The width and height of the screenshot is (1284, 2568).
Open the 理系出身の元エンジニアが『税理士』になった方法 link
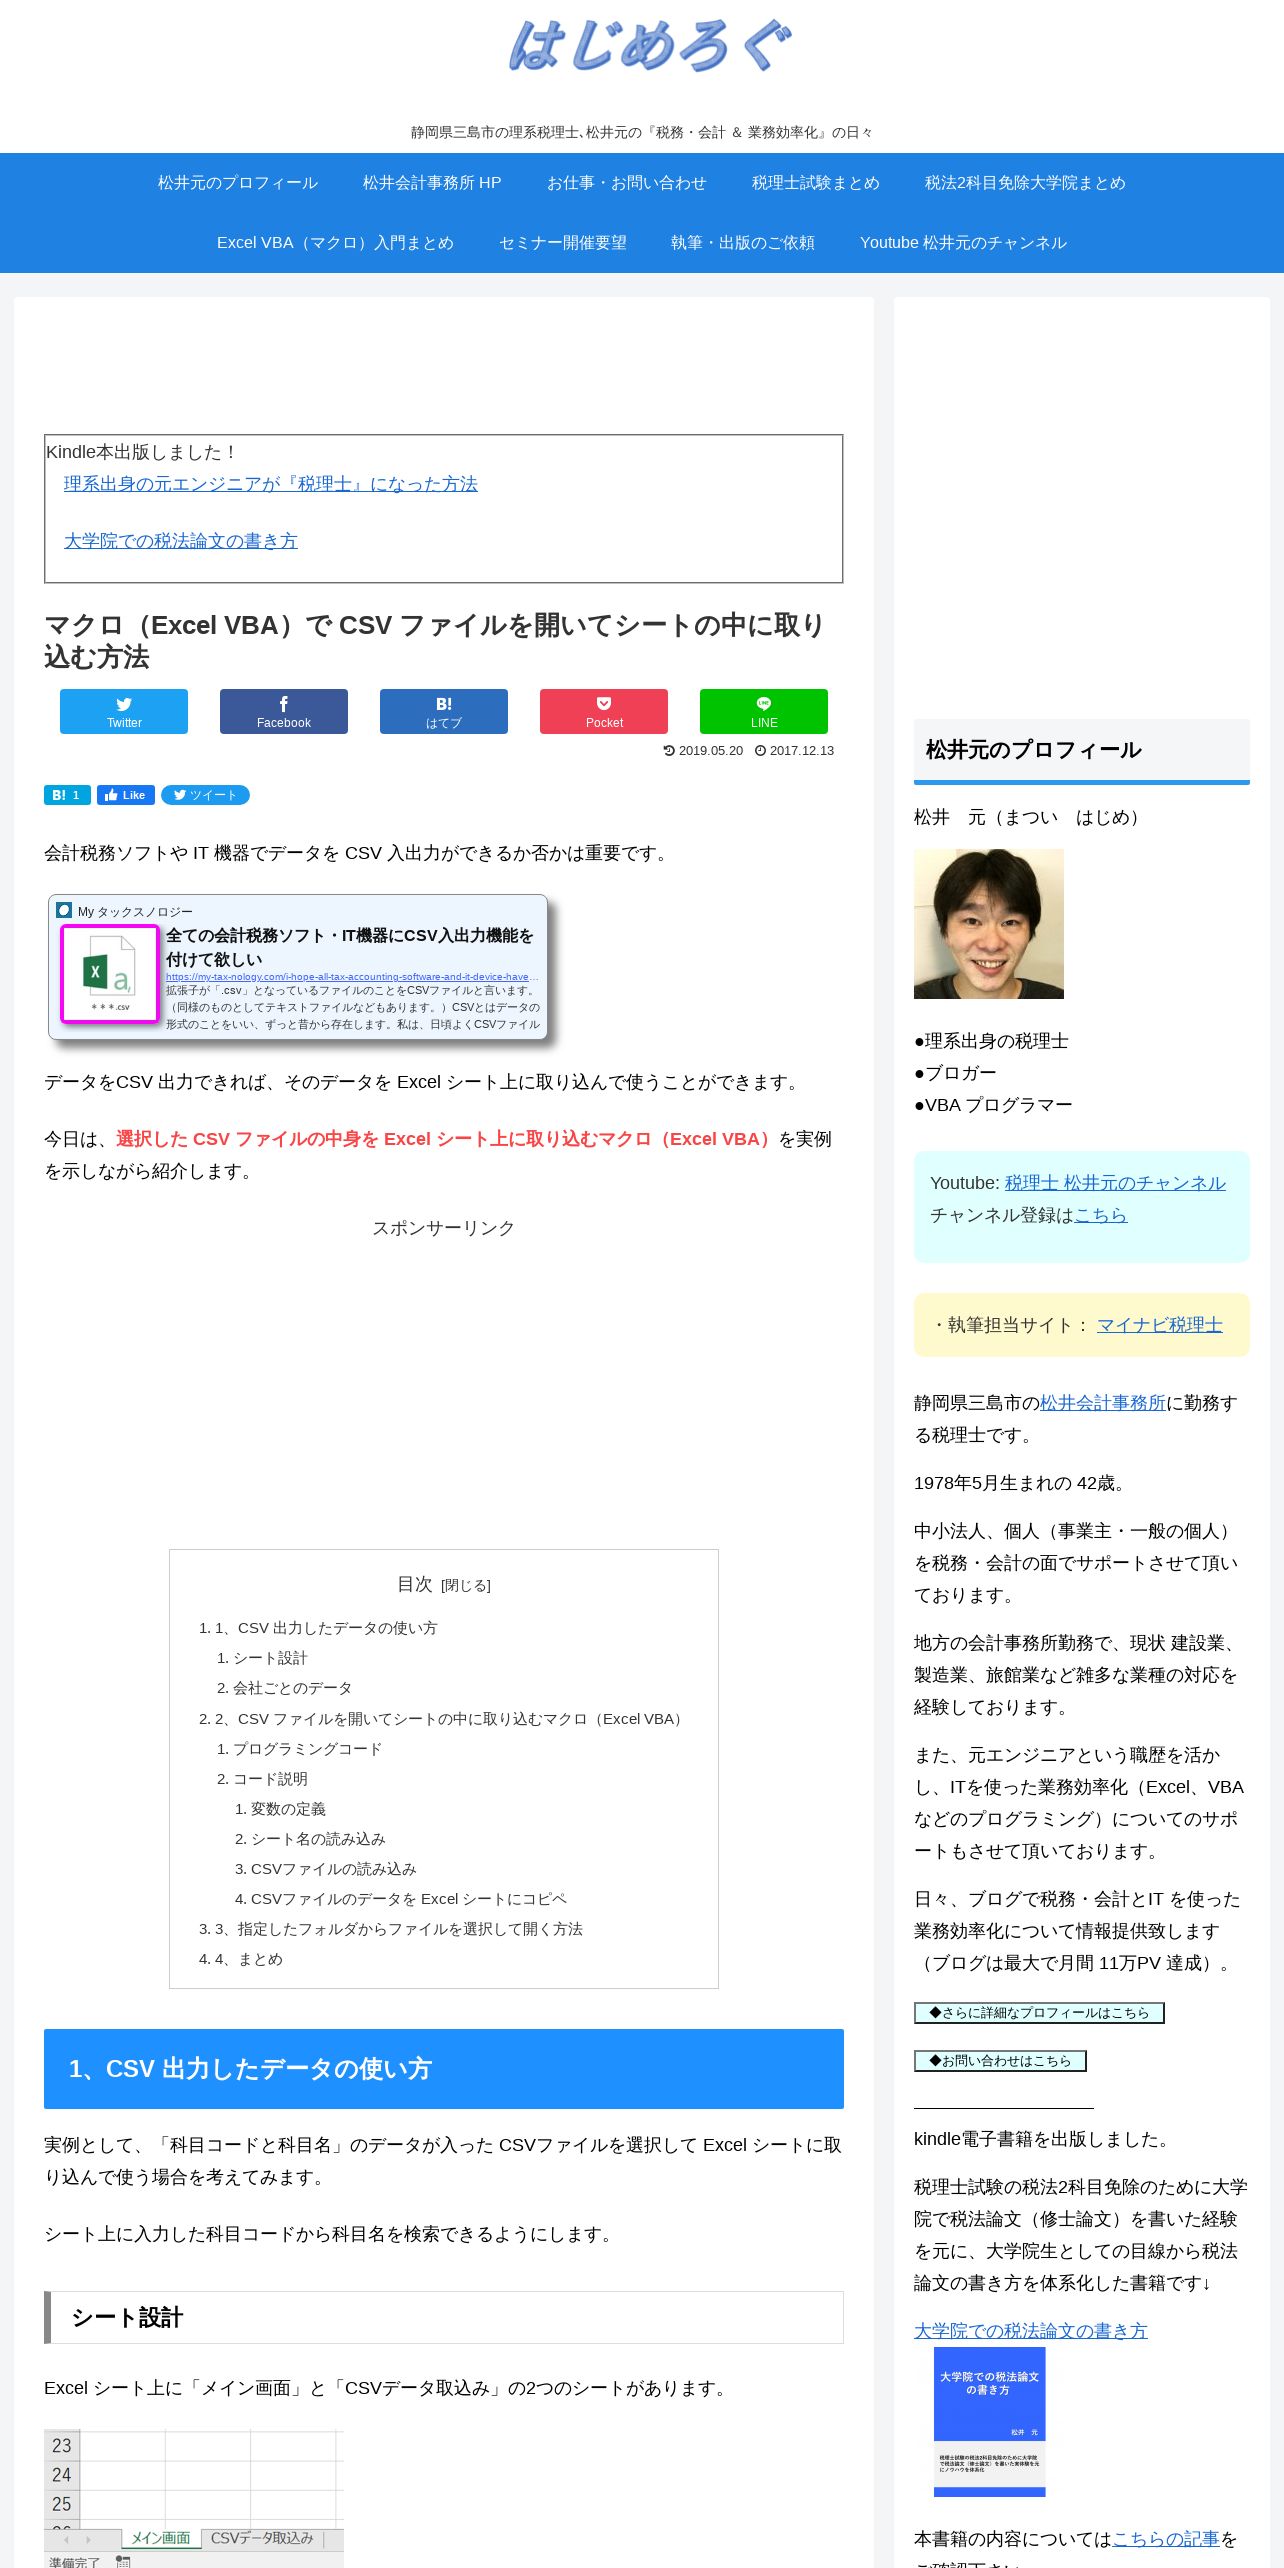(x=271, y=484)
